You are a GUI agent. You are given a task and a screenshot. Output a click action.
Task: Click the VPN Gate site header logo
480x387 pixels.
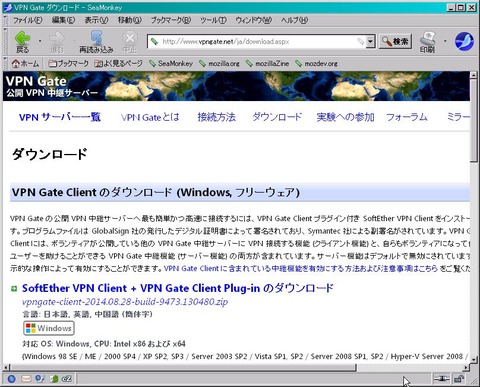(x=52, y=86)
